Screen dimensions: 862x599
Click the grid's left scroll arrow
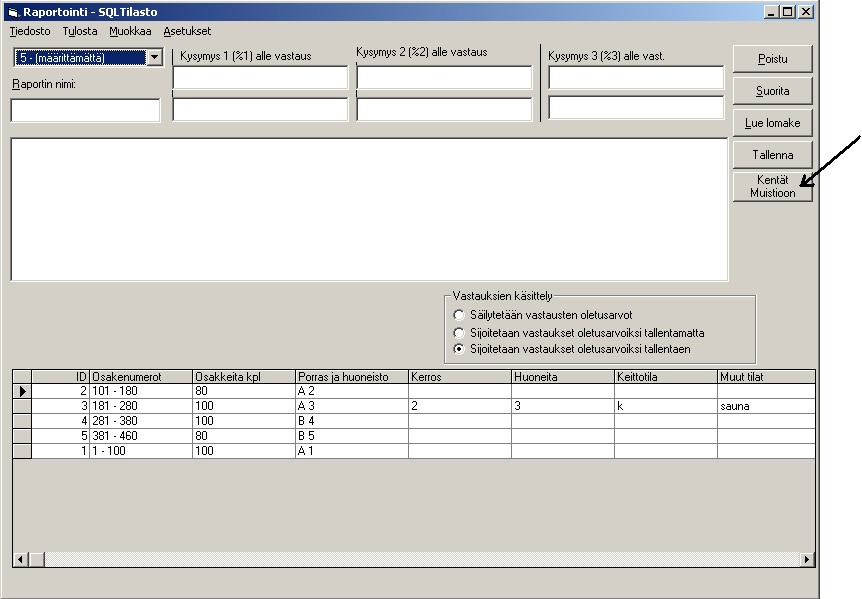(21, 559)
